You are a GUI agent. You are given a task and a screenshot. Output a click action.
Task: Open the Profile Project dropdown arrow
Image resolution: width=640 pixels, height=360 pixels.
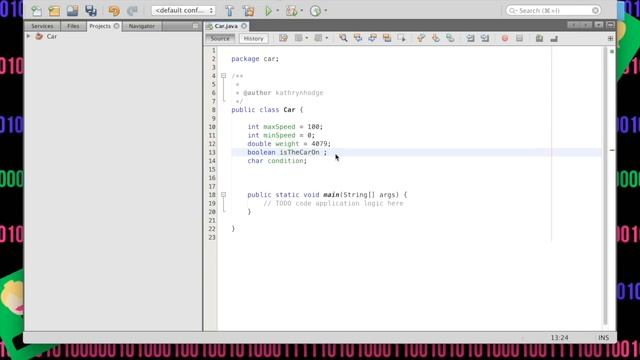[325, 11]
